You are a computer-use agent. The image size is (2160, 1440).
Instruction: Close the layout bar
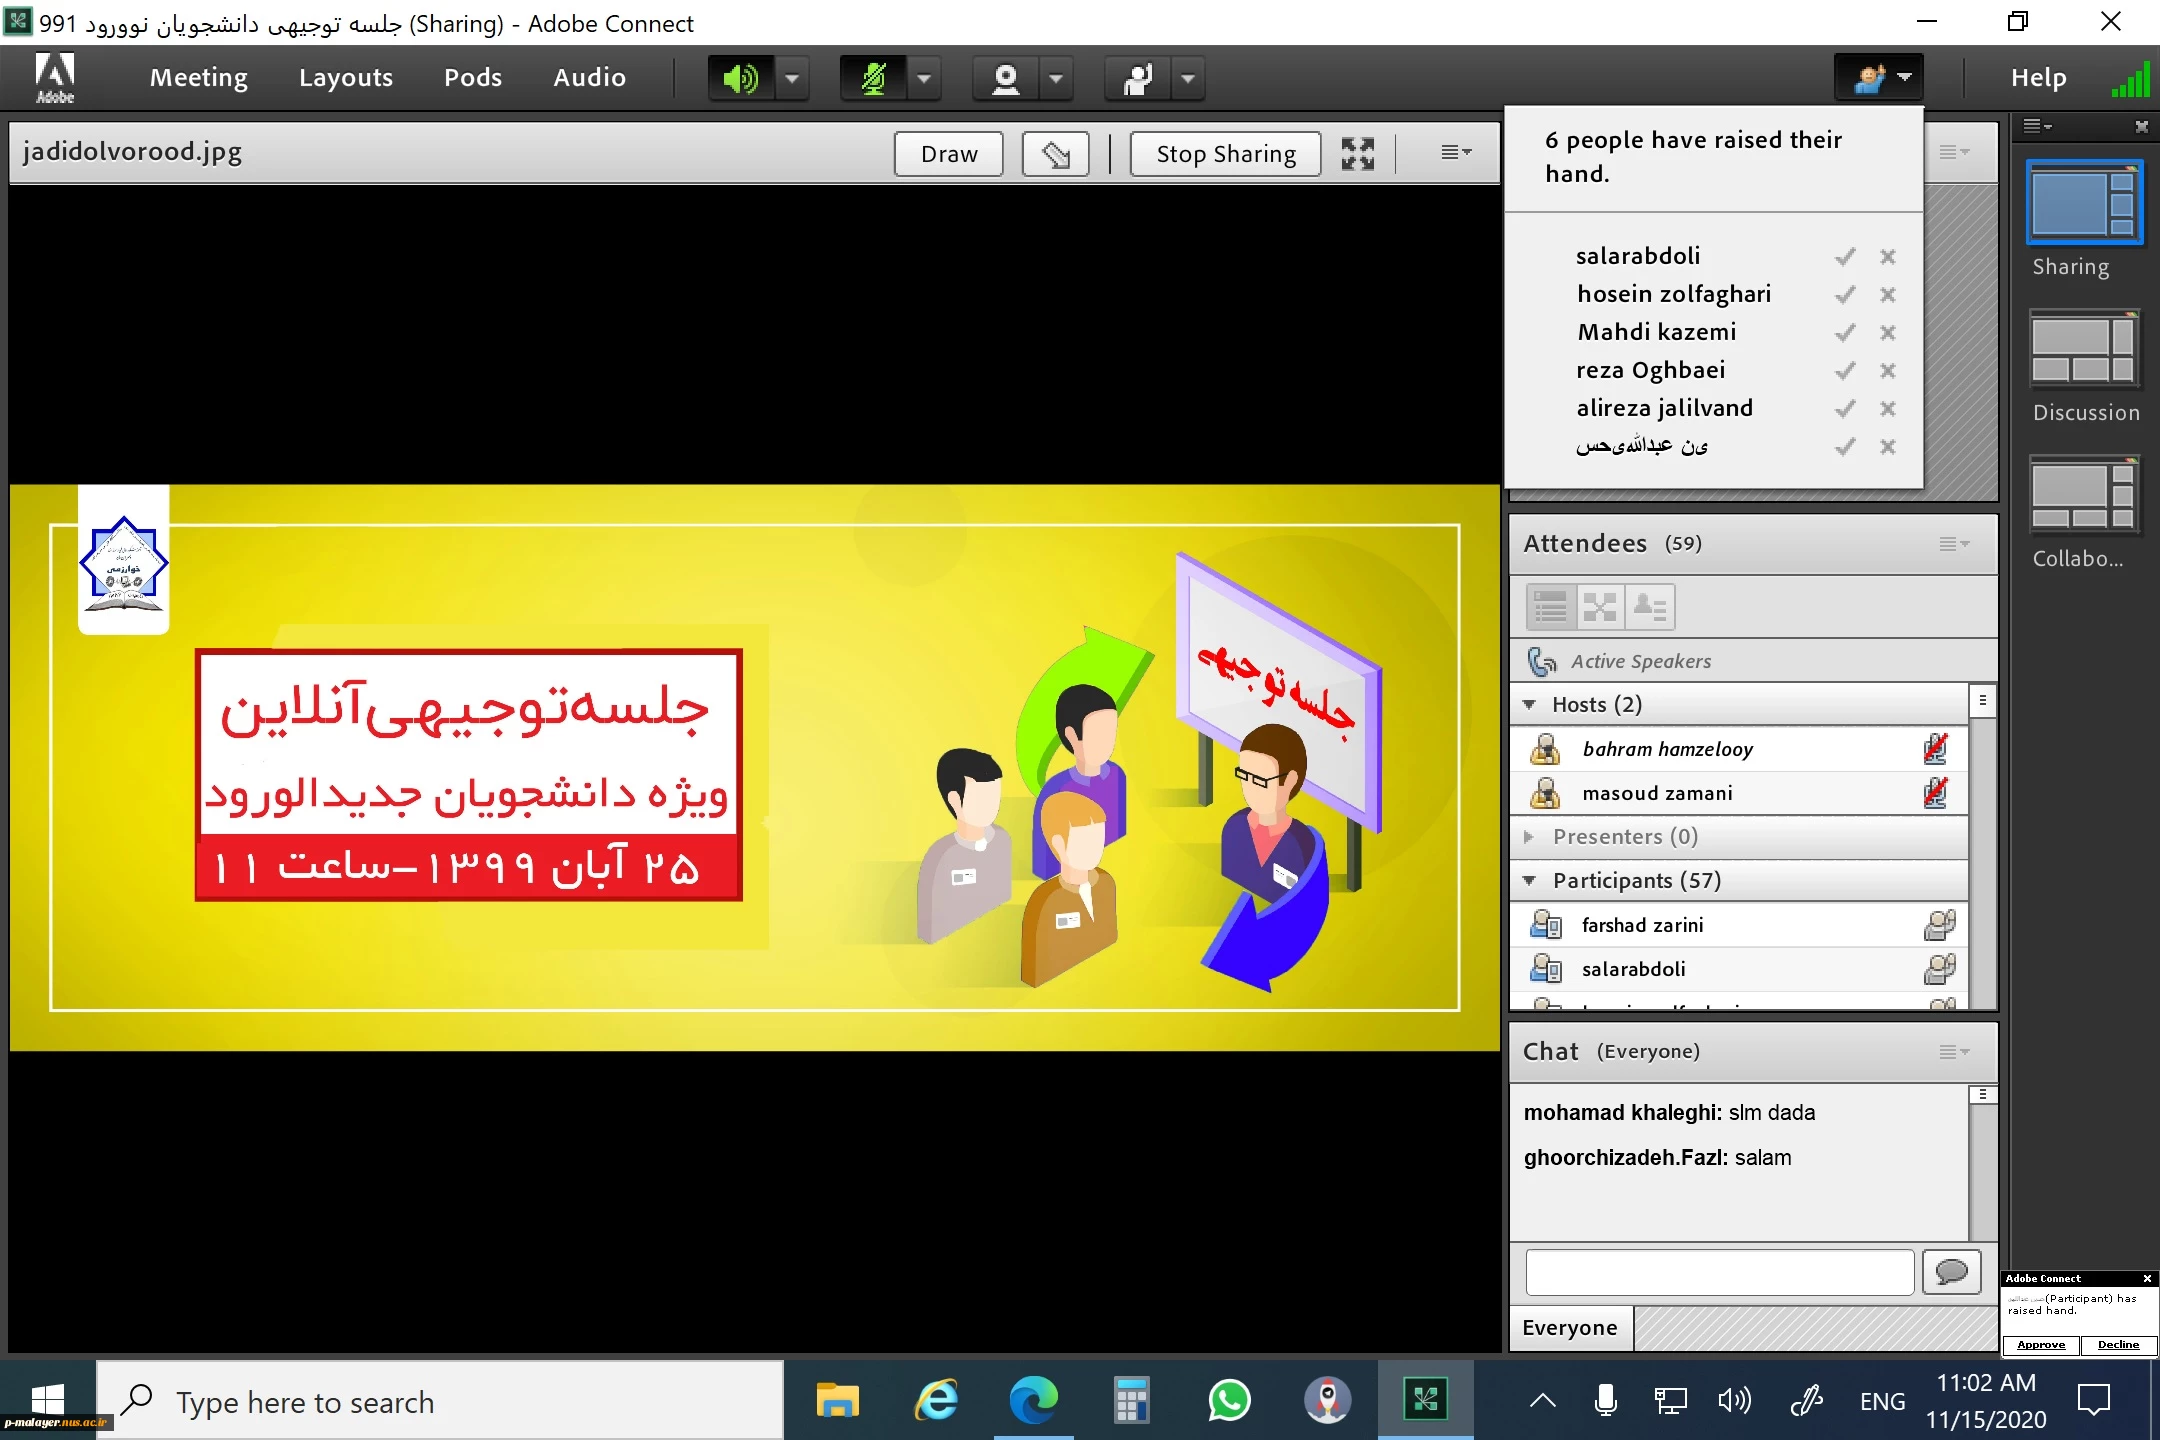point(2141,127)
